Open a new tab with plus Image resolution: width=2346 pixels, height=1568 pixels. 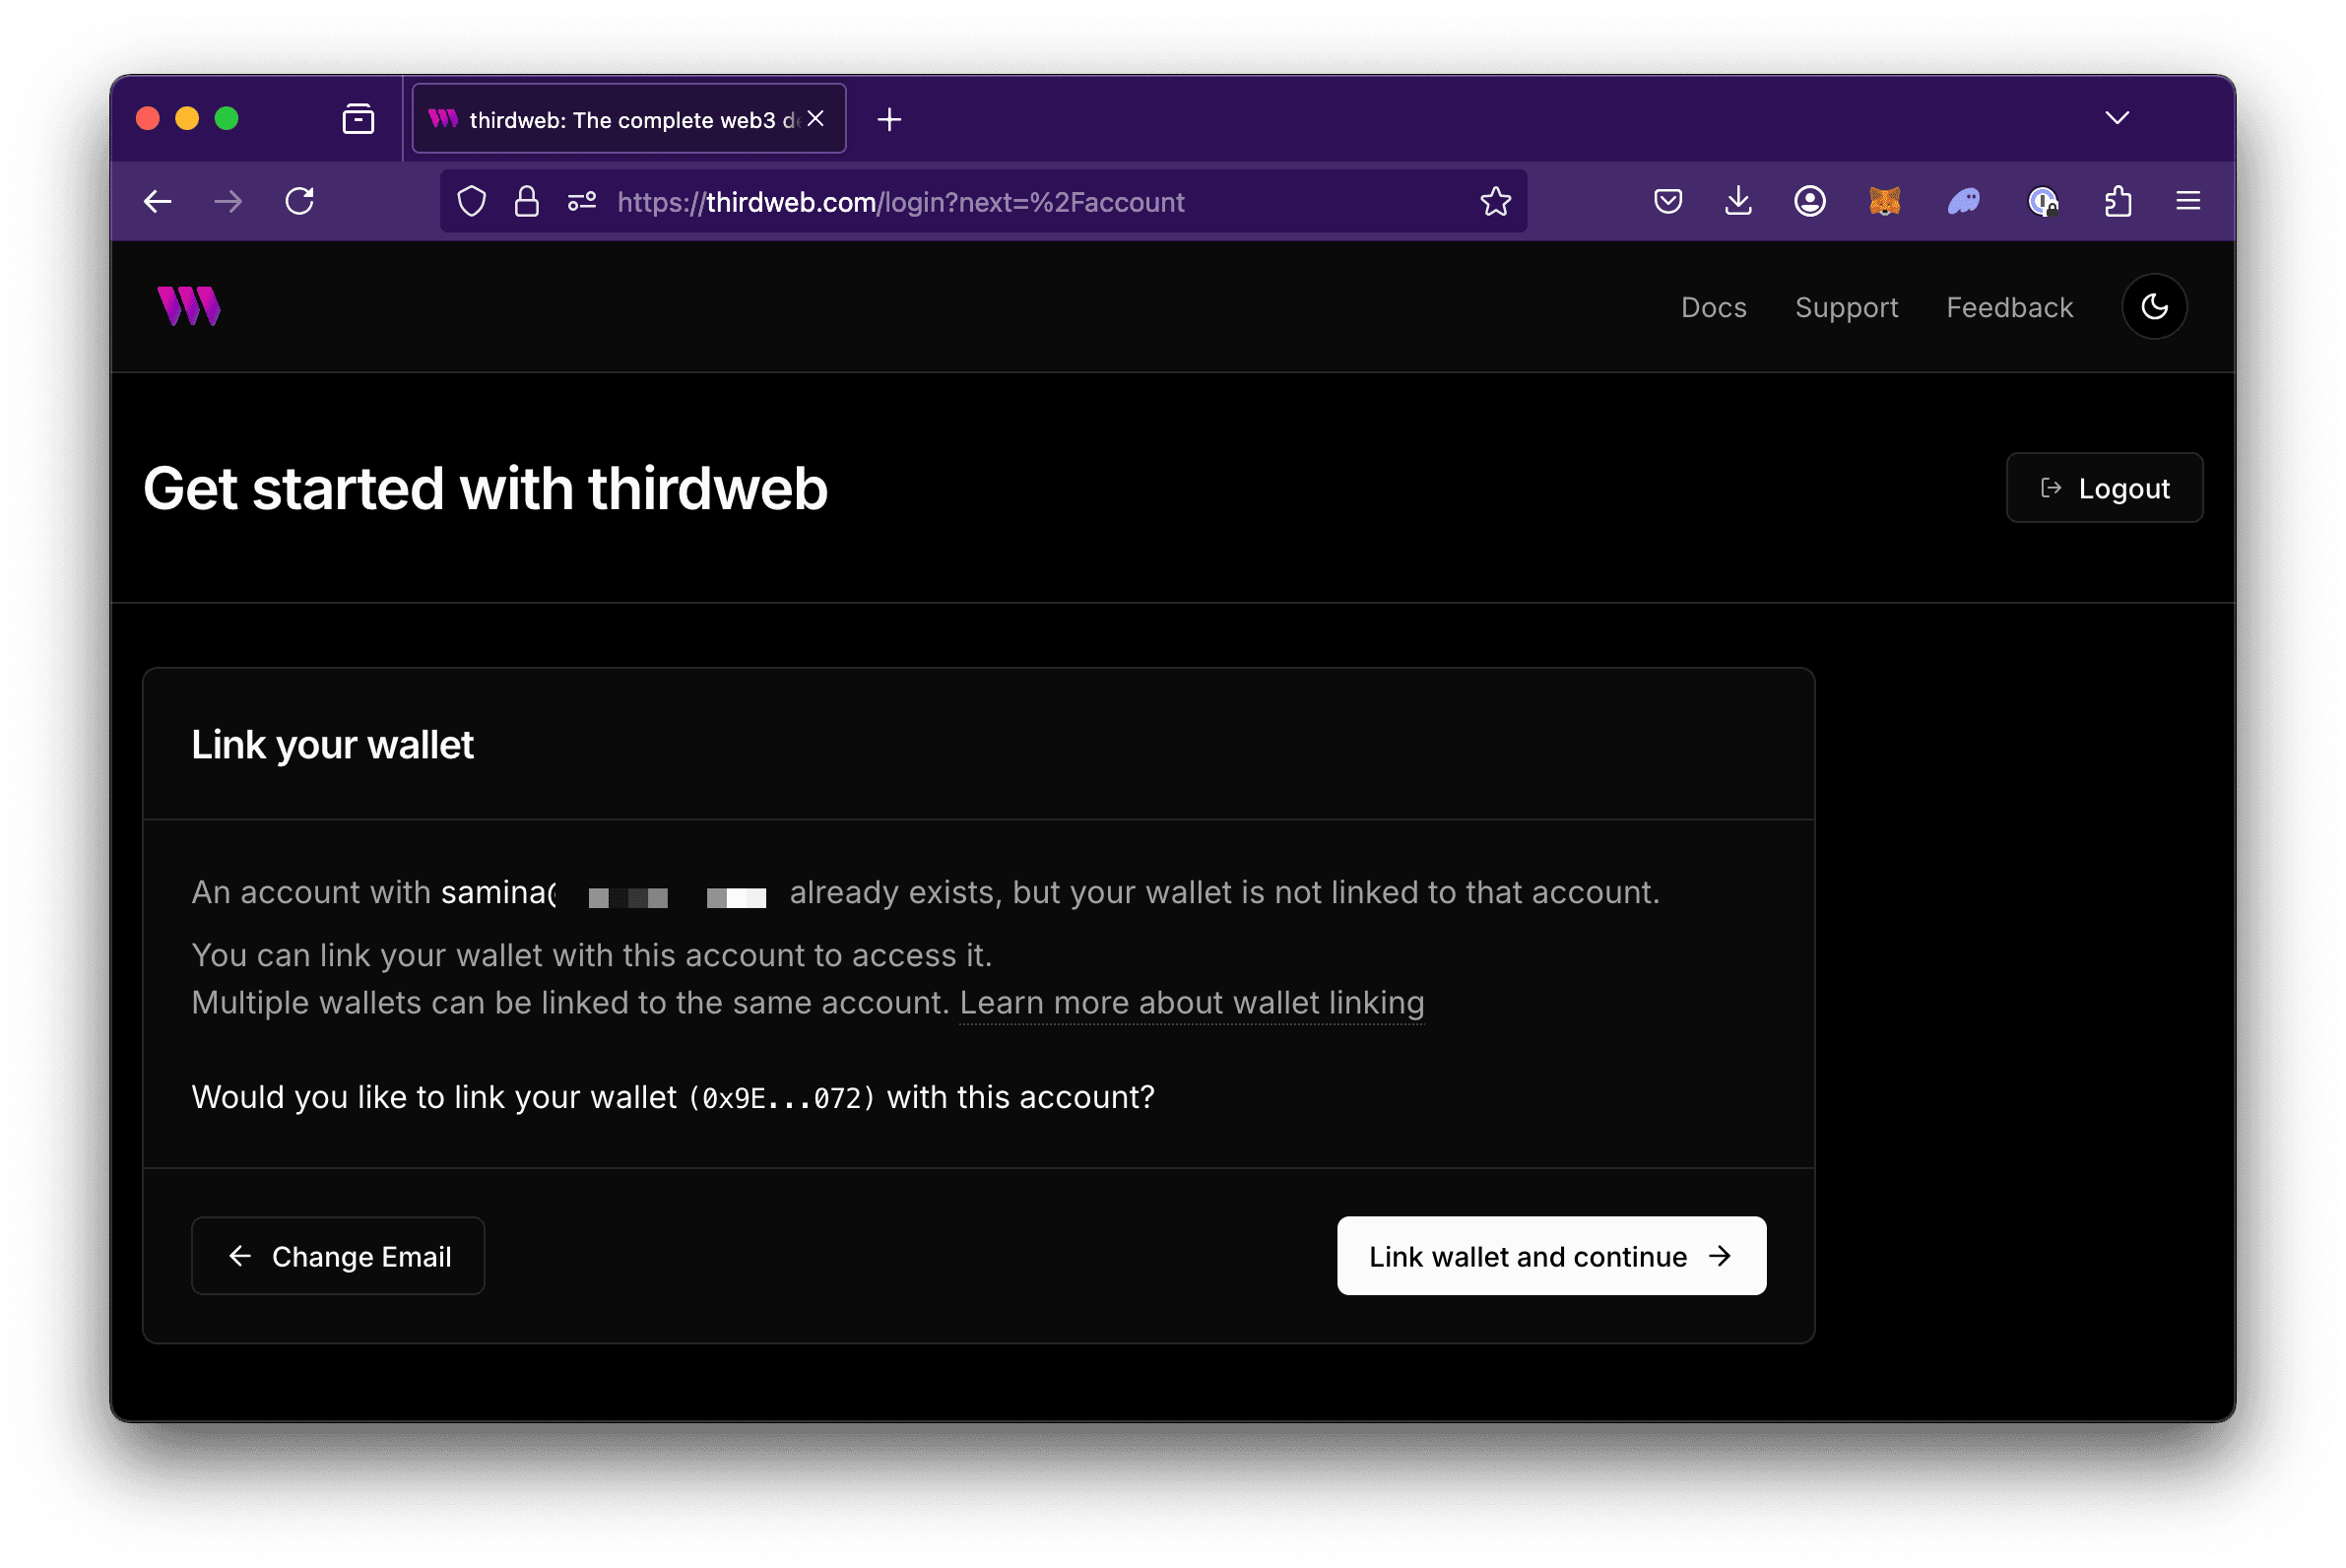(888, 120)
